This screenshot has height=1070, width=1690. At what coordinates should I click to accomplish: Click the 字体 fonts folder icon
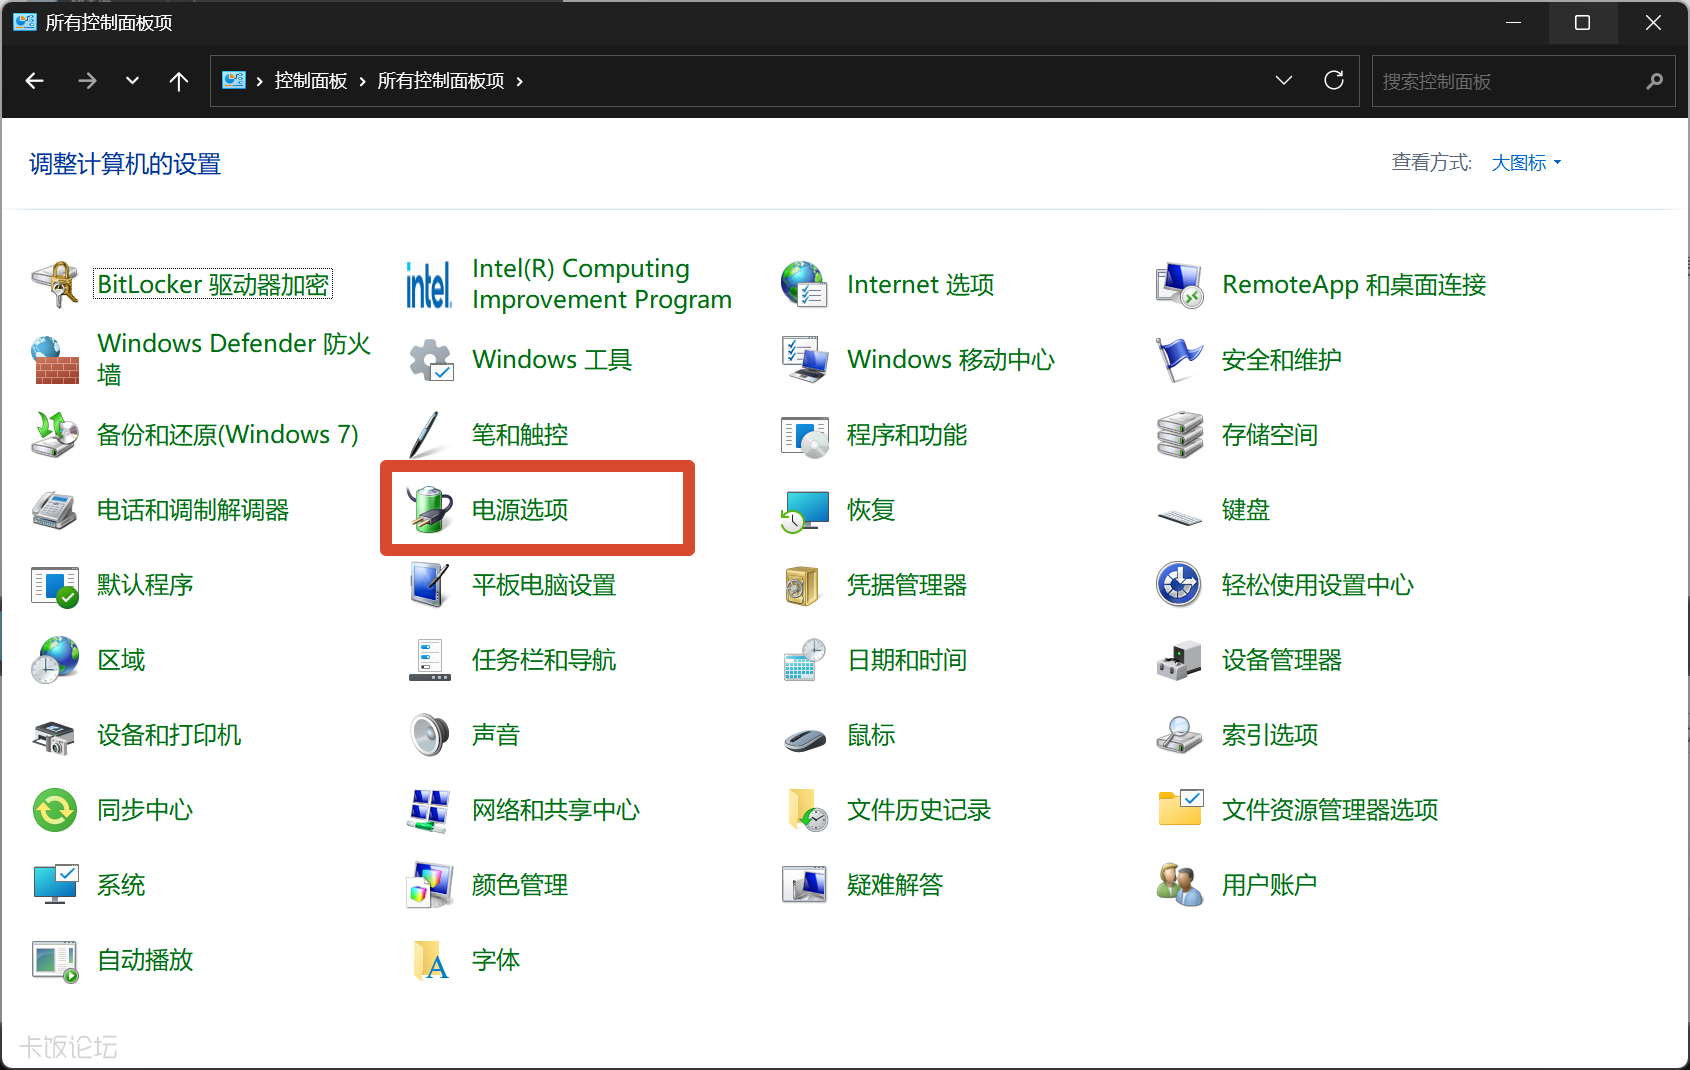point(430,960)
